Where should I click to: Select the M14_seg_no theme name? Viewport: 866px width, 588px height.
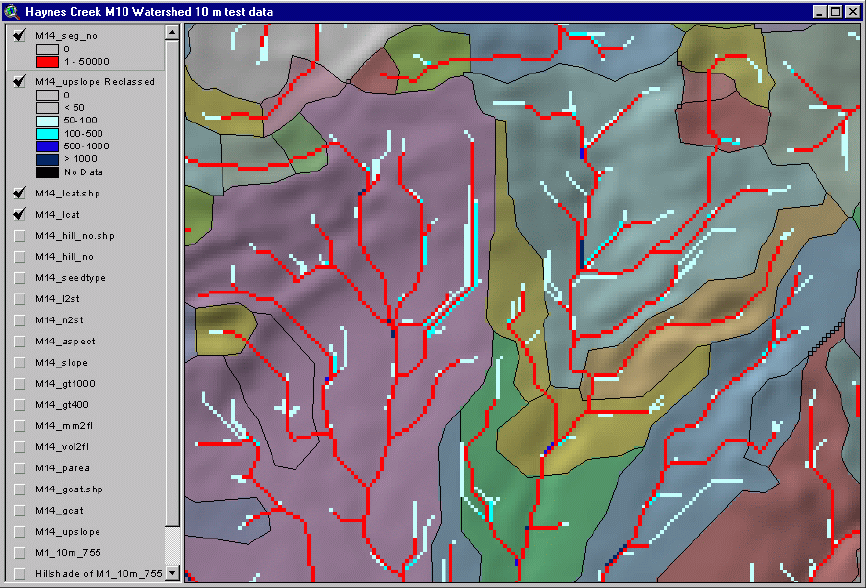(x=66, y=36)
